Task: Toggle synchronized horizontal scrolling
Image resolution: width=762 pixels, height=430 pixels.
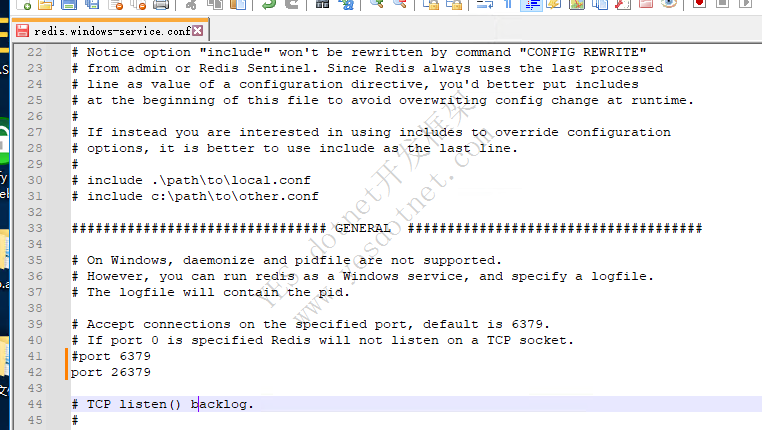Action: tap(454, 4)
